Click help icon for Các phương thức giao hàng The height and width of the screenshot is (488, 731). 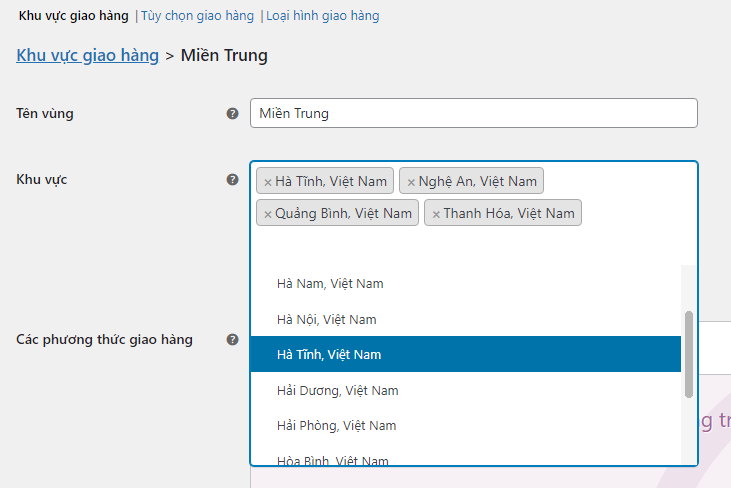coord(232,340)
